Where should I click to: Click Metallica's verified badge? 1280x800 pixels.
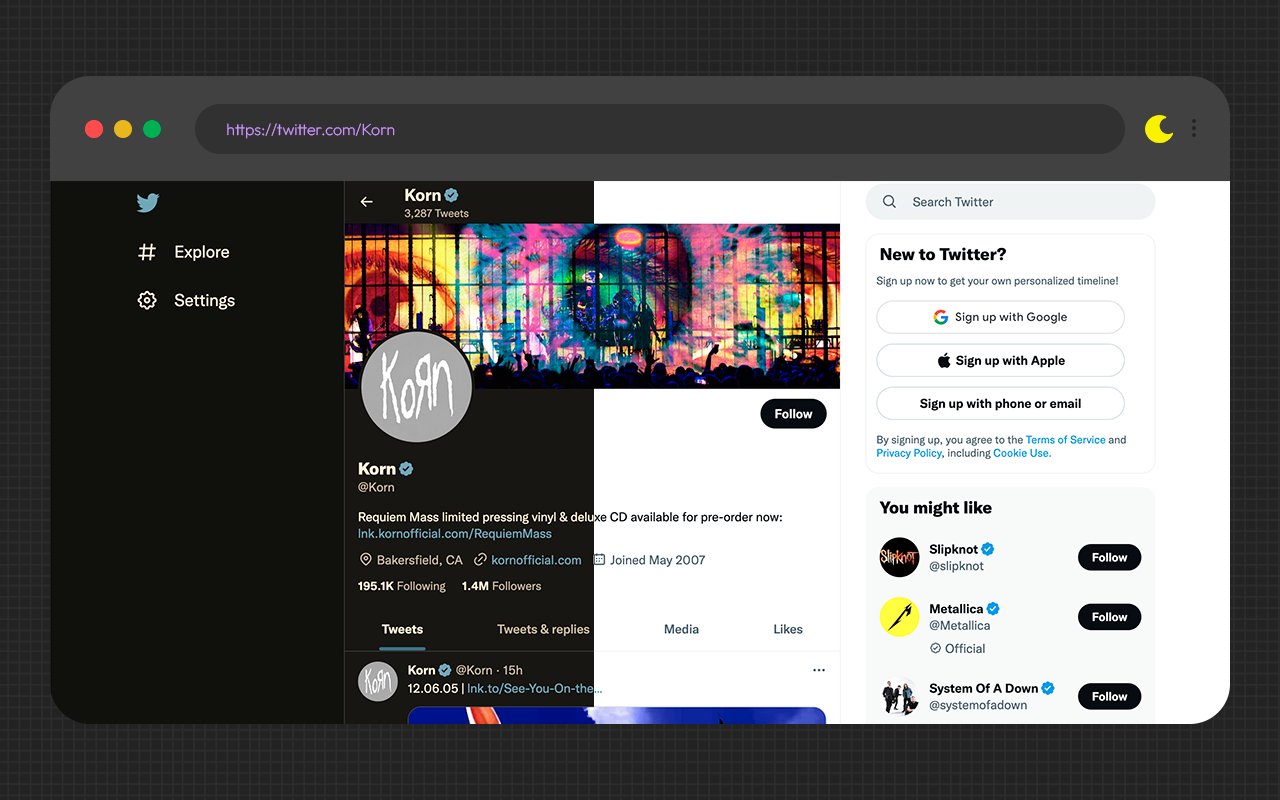pos(994,609)
